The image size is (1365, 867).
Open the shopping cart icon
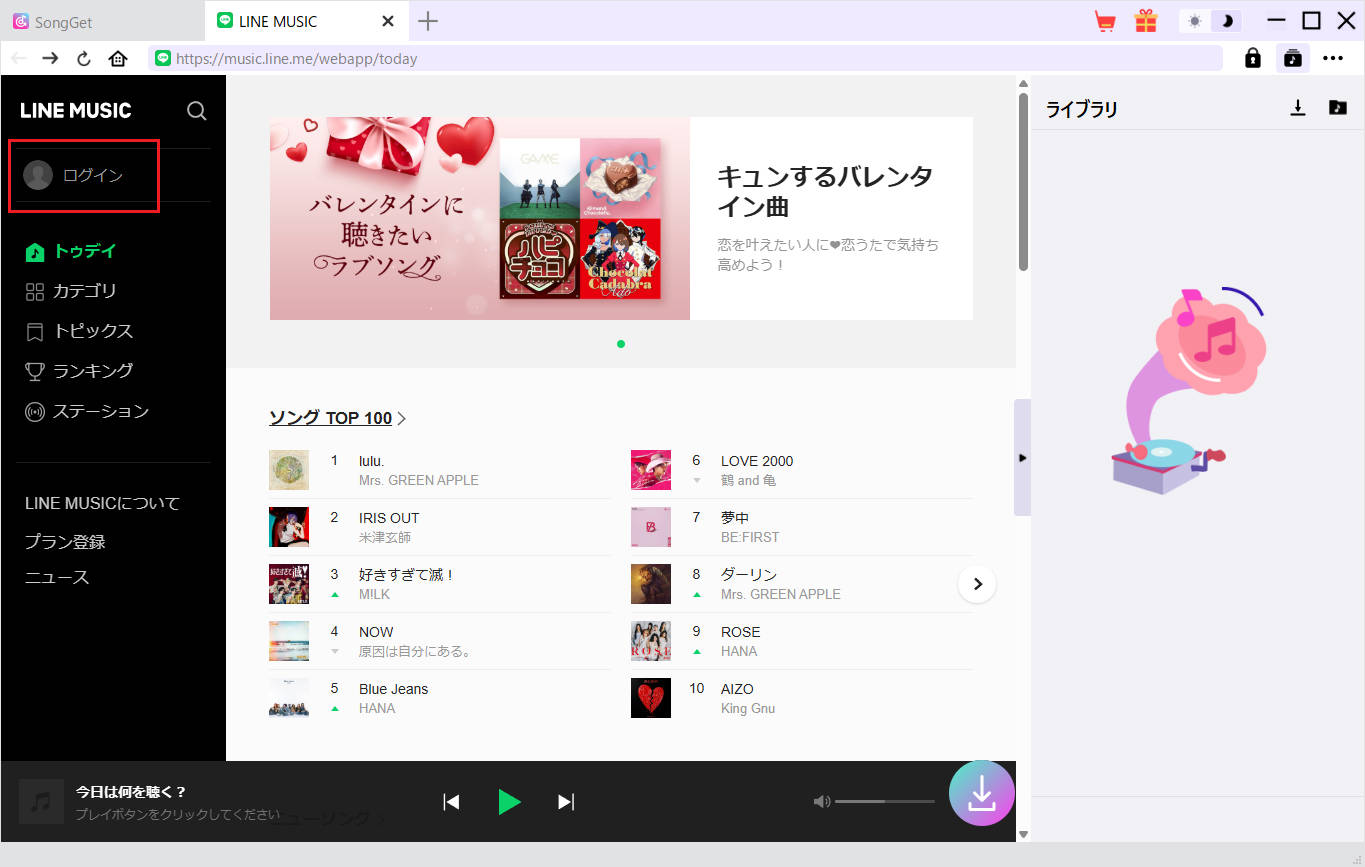[1105, 20]
